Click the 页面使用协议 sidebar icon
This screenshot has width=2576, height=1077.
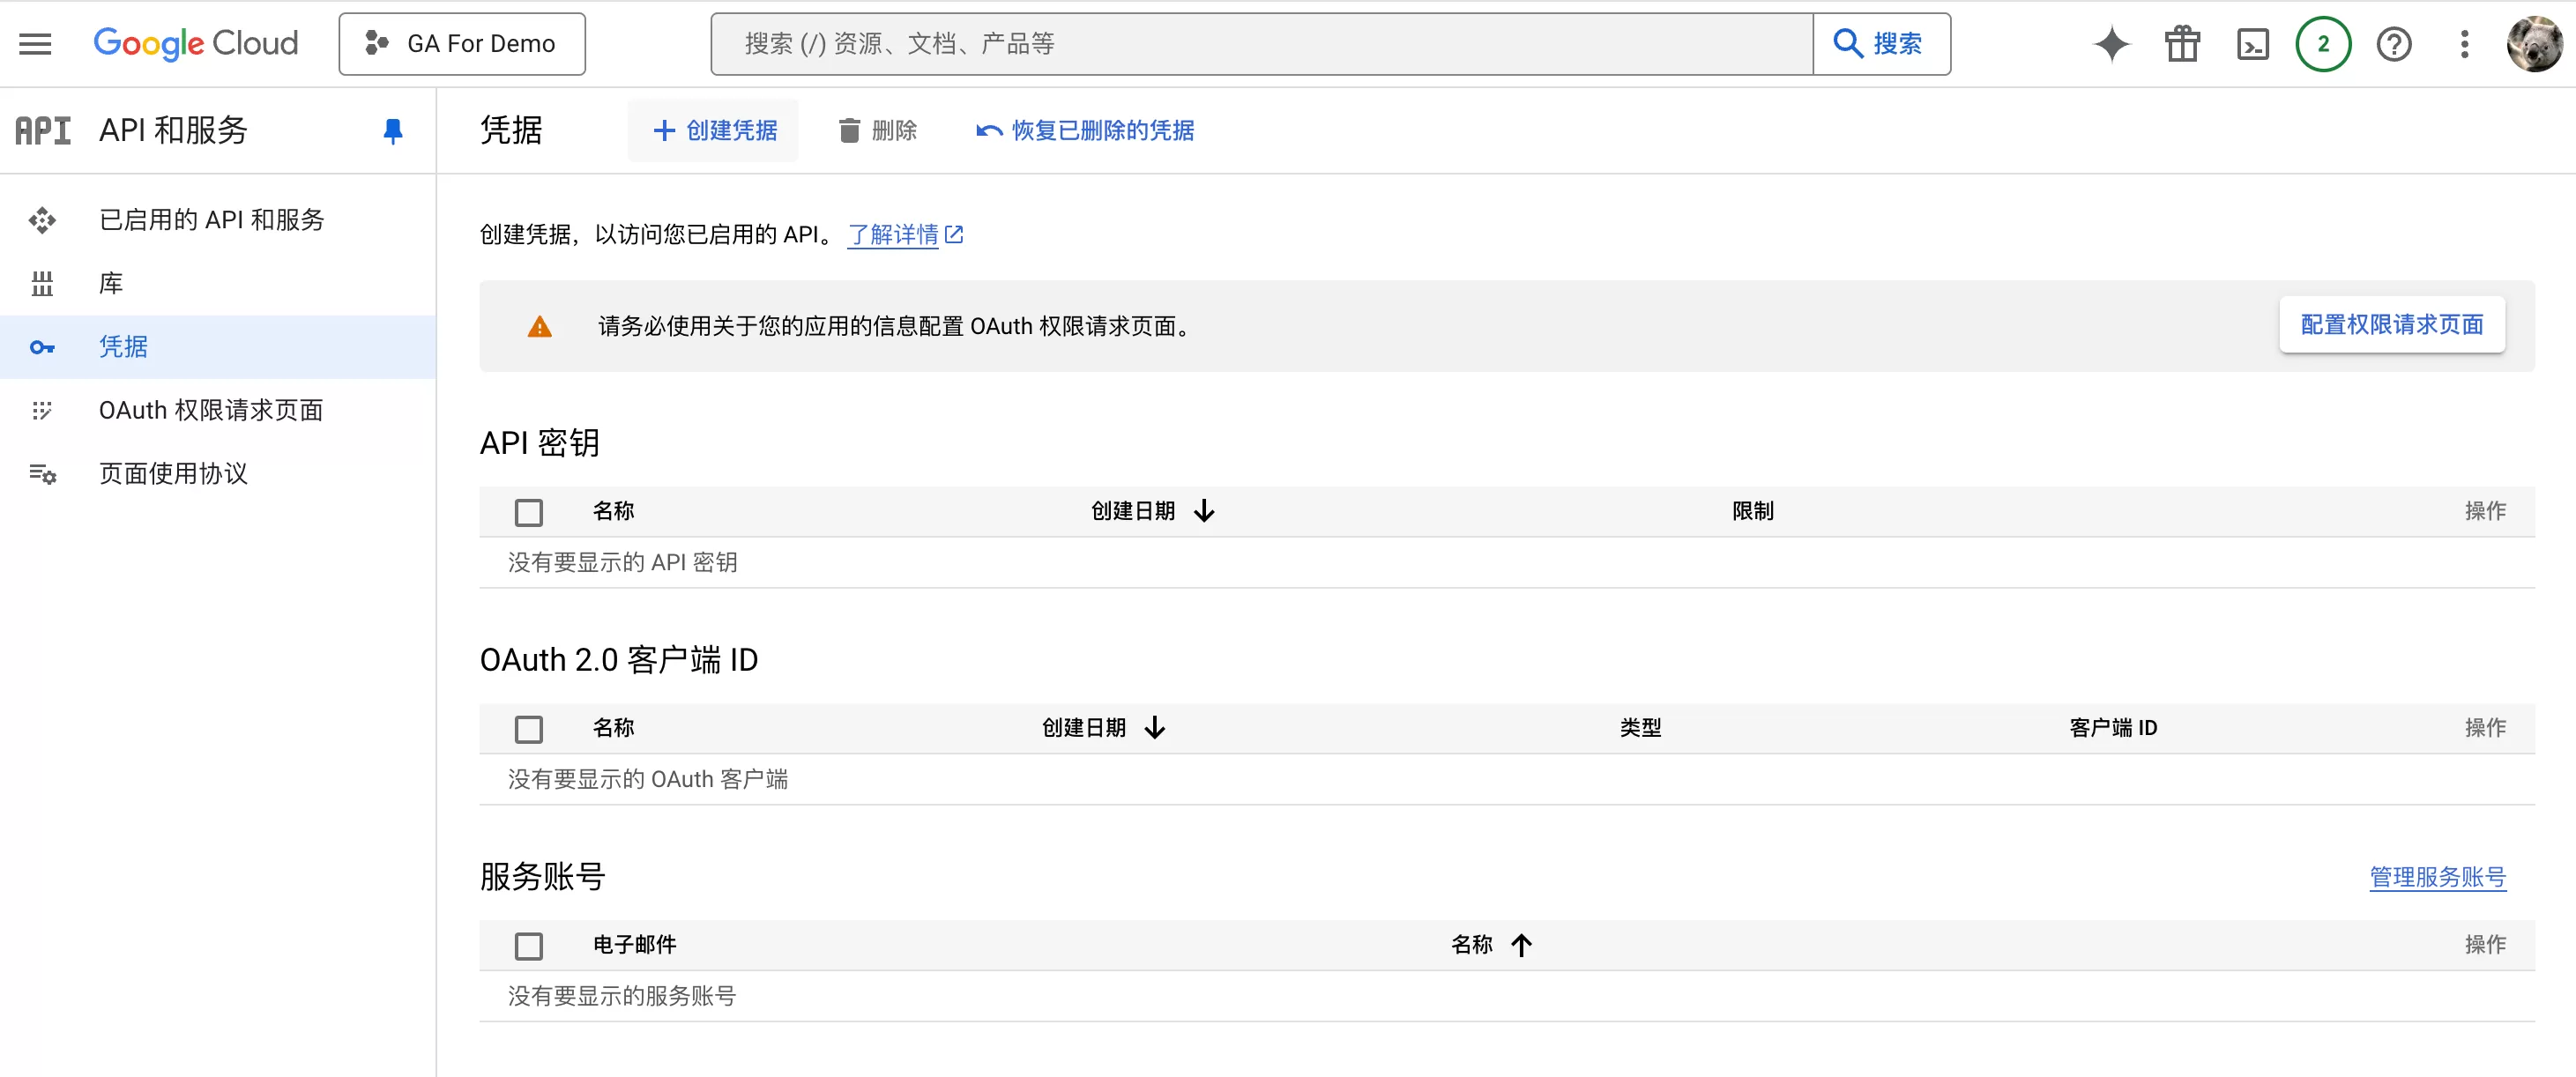(x=42, y=474)
